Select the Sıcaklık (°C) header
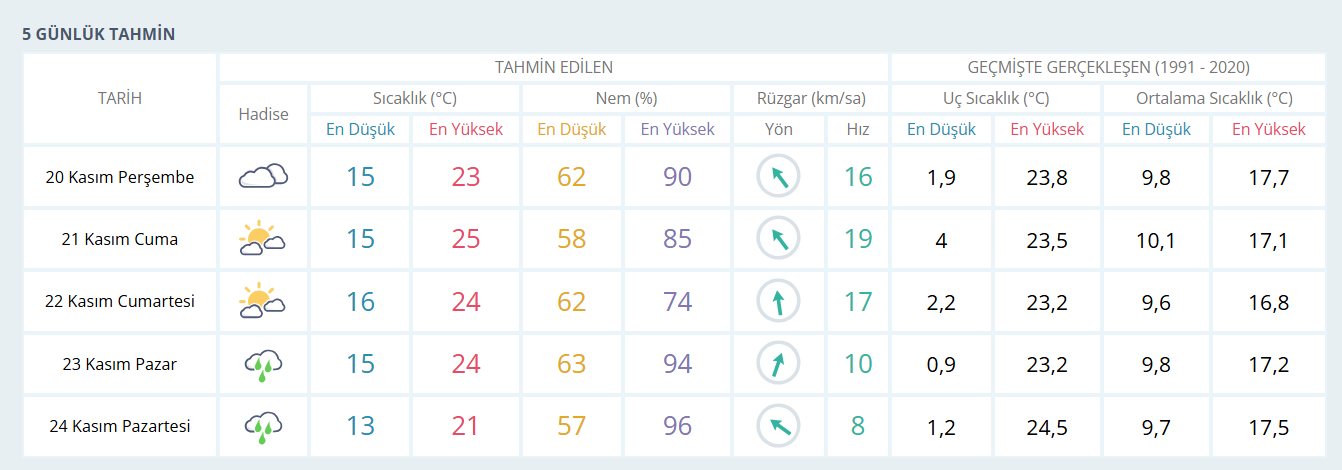The height and width of the screenshot is (470, 1342). click(x=414, y=98)
